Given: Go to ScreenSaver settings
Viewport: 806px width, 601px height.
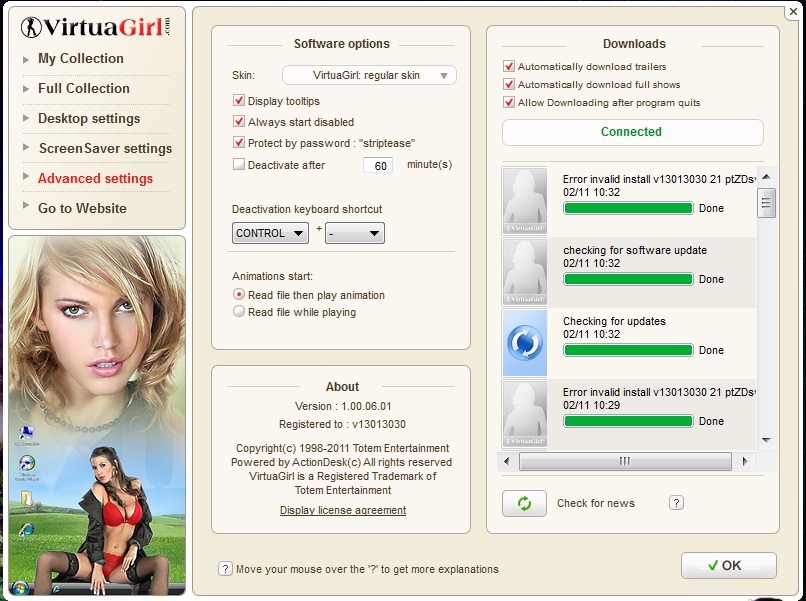Looking at the screenshot, I should tap(105, 148).
